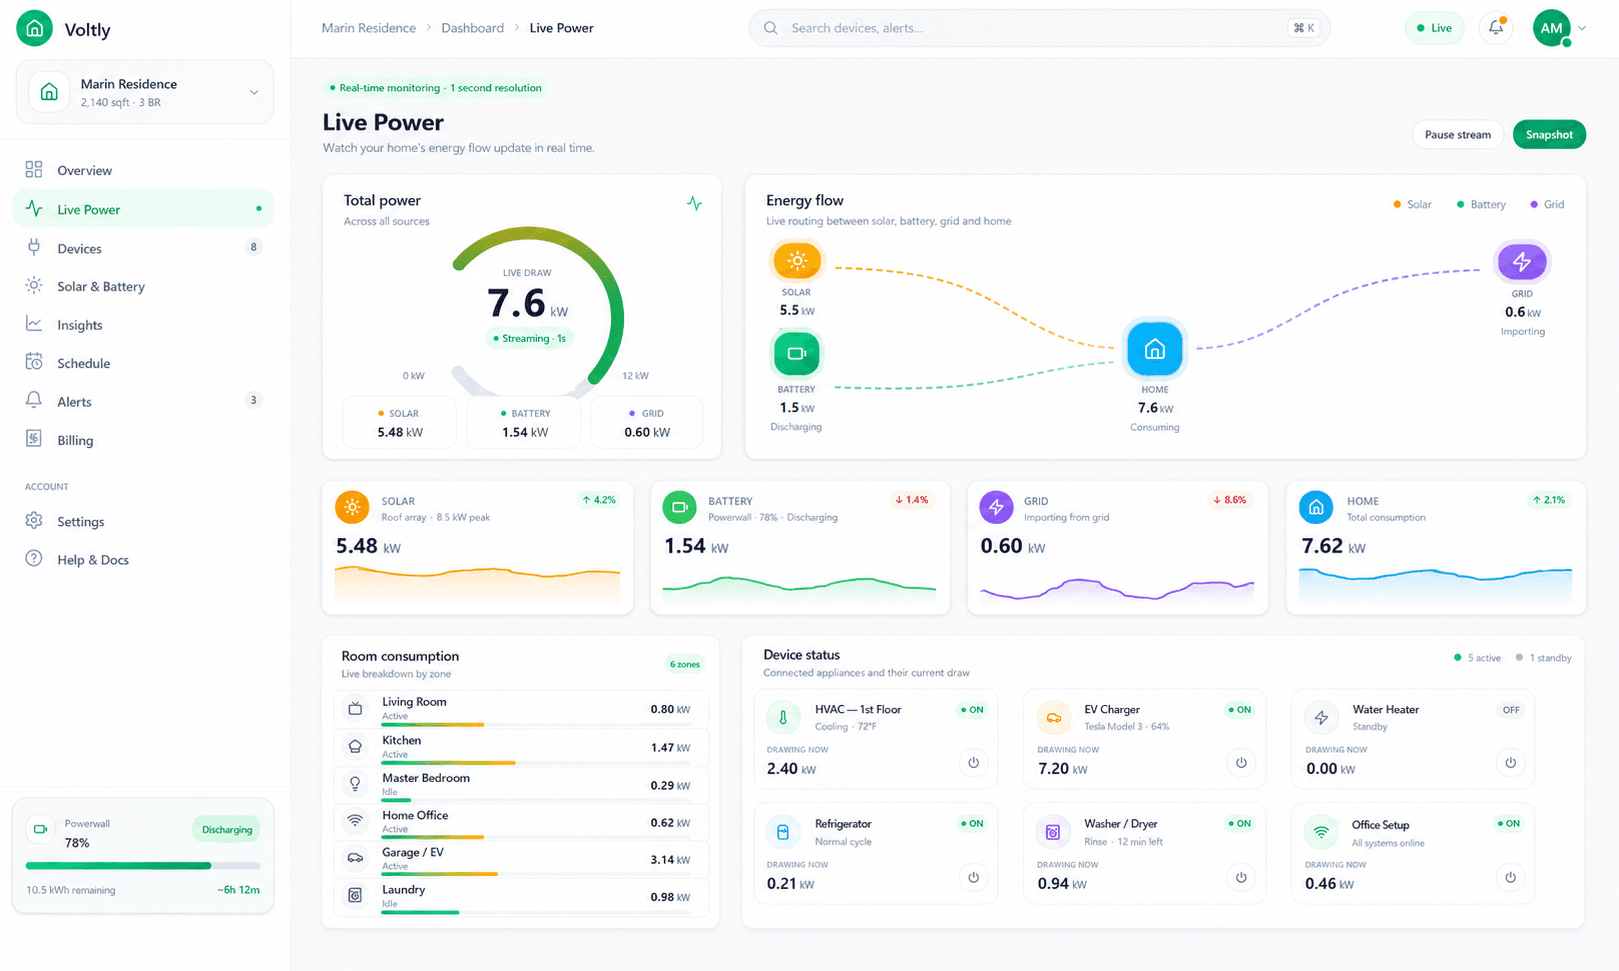The height and width of the screenshot is (971, 1619).
Task: Click the 5 active status label
Action: tap(1477, 658)
